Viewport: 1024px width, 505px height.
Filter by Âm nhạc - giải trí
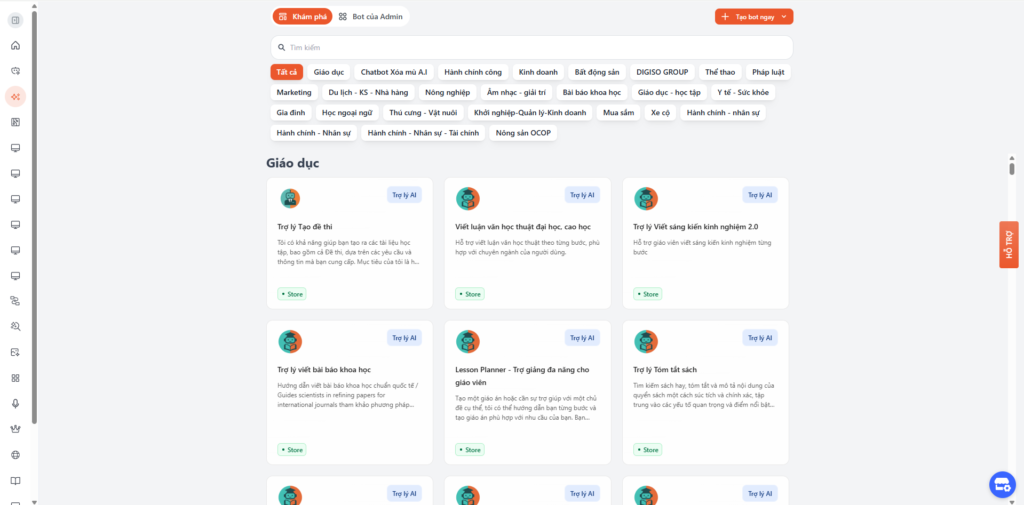click(x=517, y=92)
